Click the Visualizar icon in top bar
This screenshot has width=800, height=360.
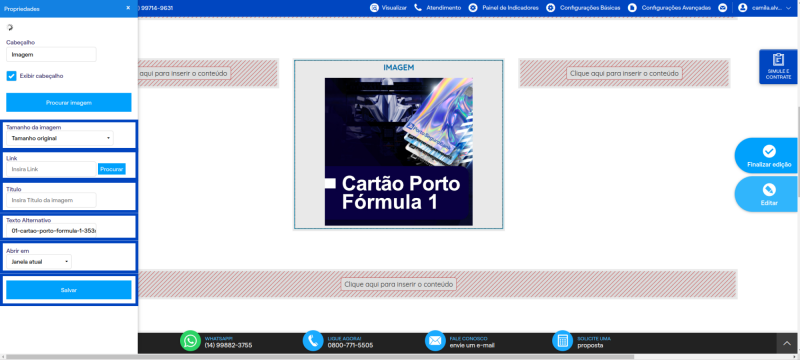coord(374,8)
